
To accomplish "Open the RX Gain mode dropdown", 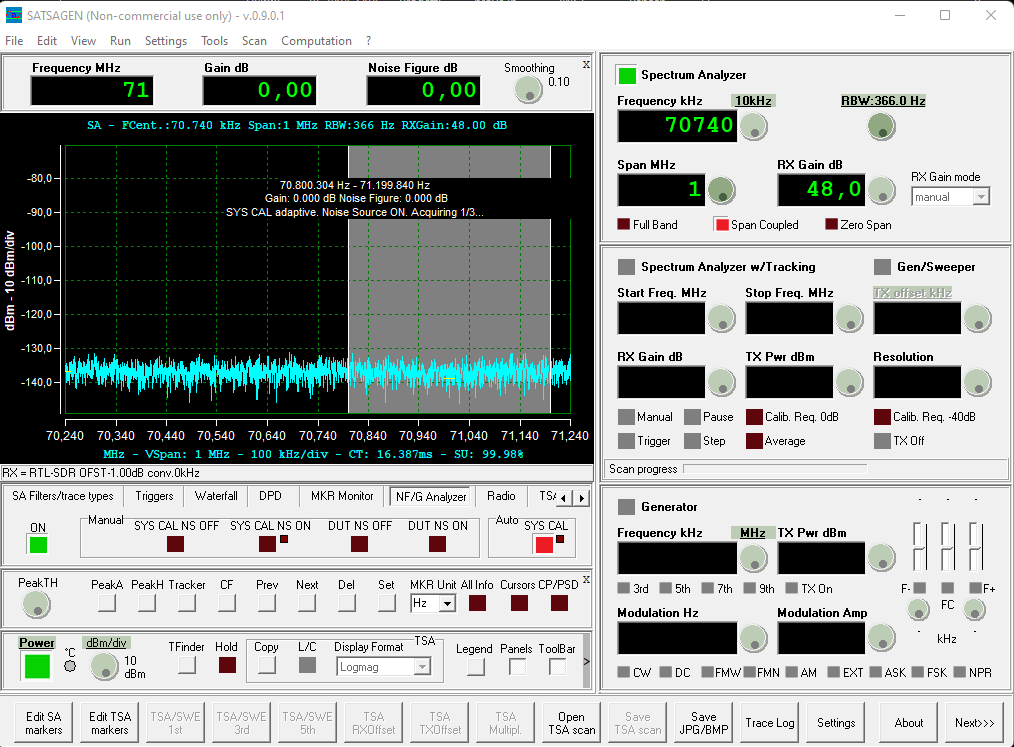I will (x=981, y=197).
